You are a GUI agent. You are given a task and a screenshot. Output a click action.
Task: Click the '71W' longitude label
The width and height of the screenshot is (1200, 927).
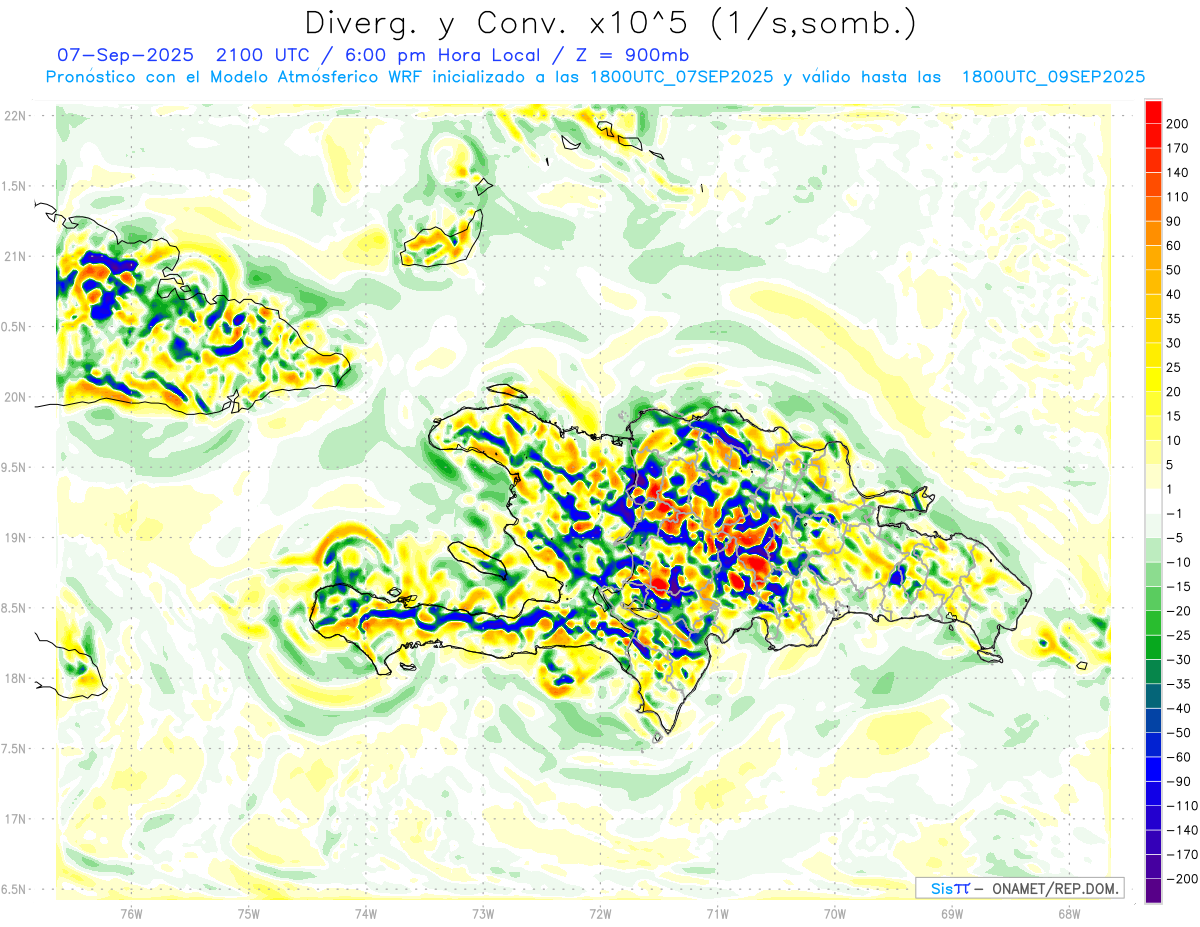717,914
